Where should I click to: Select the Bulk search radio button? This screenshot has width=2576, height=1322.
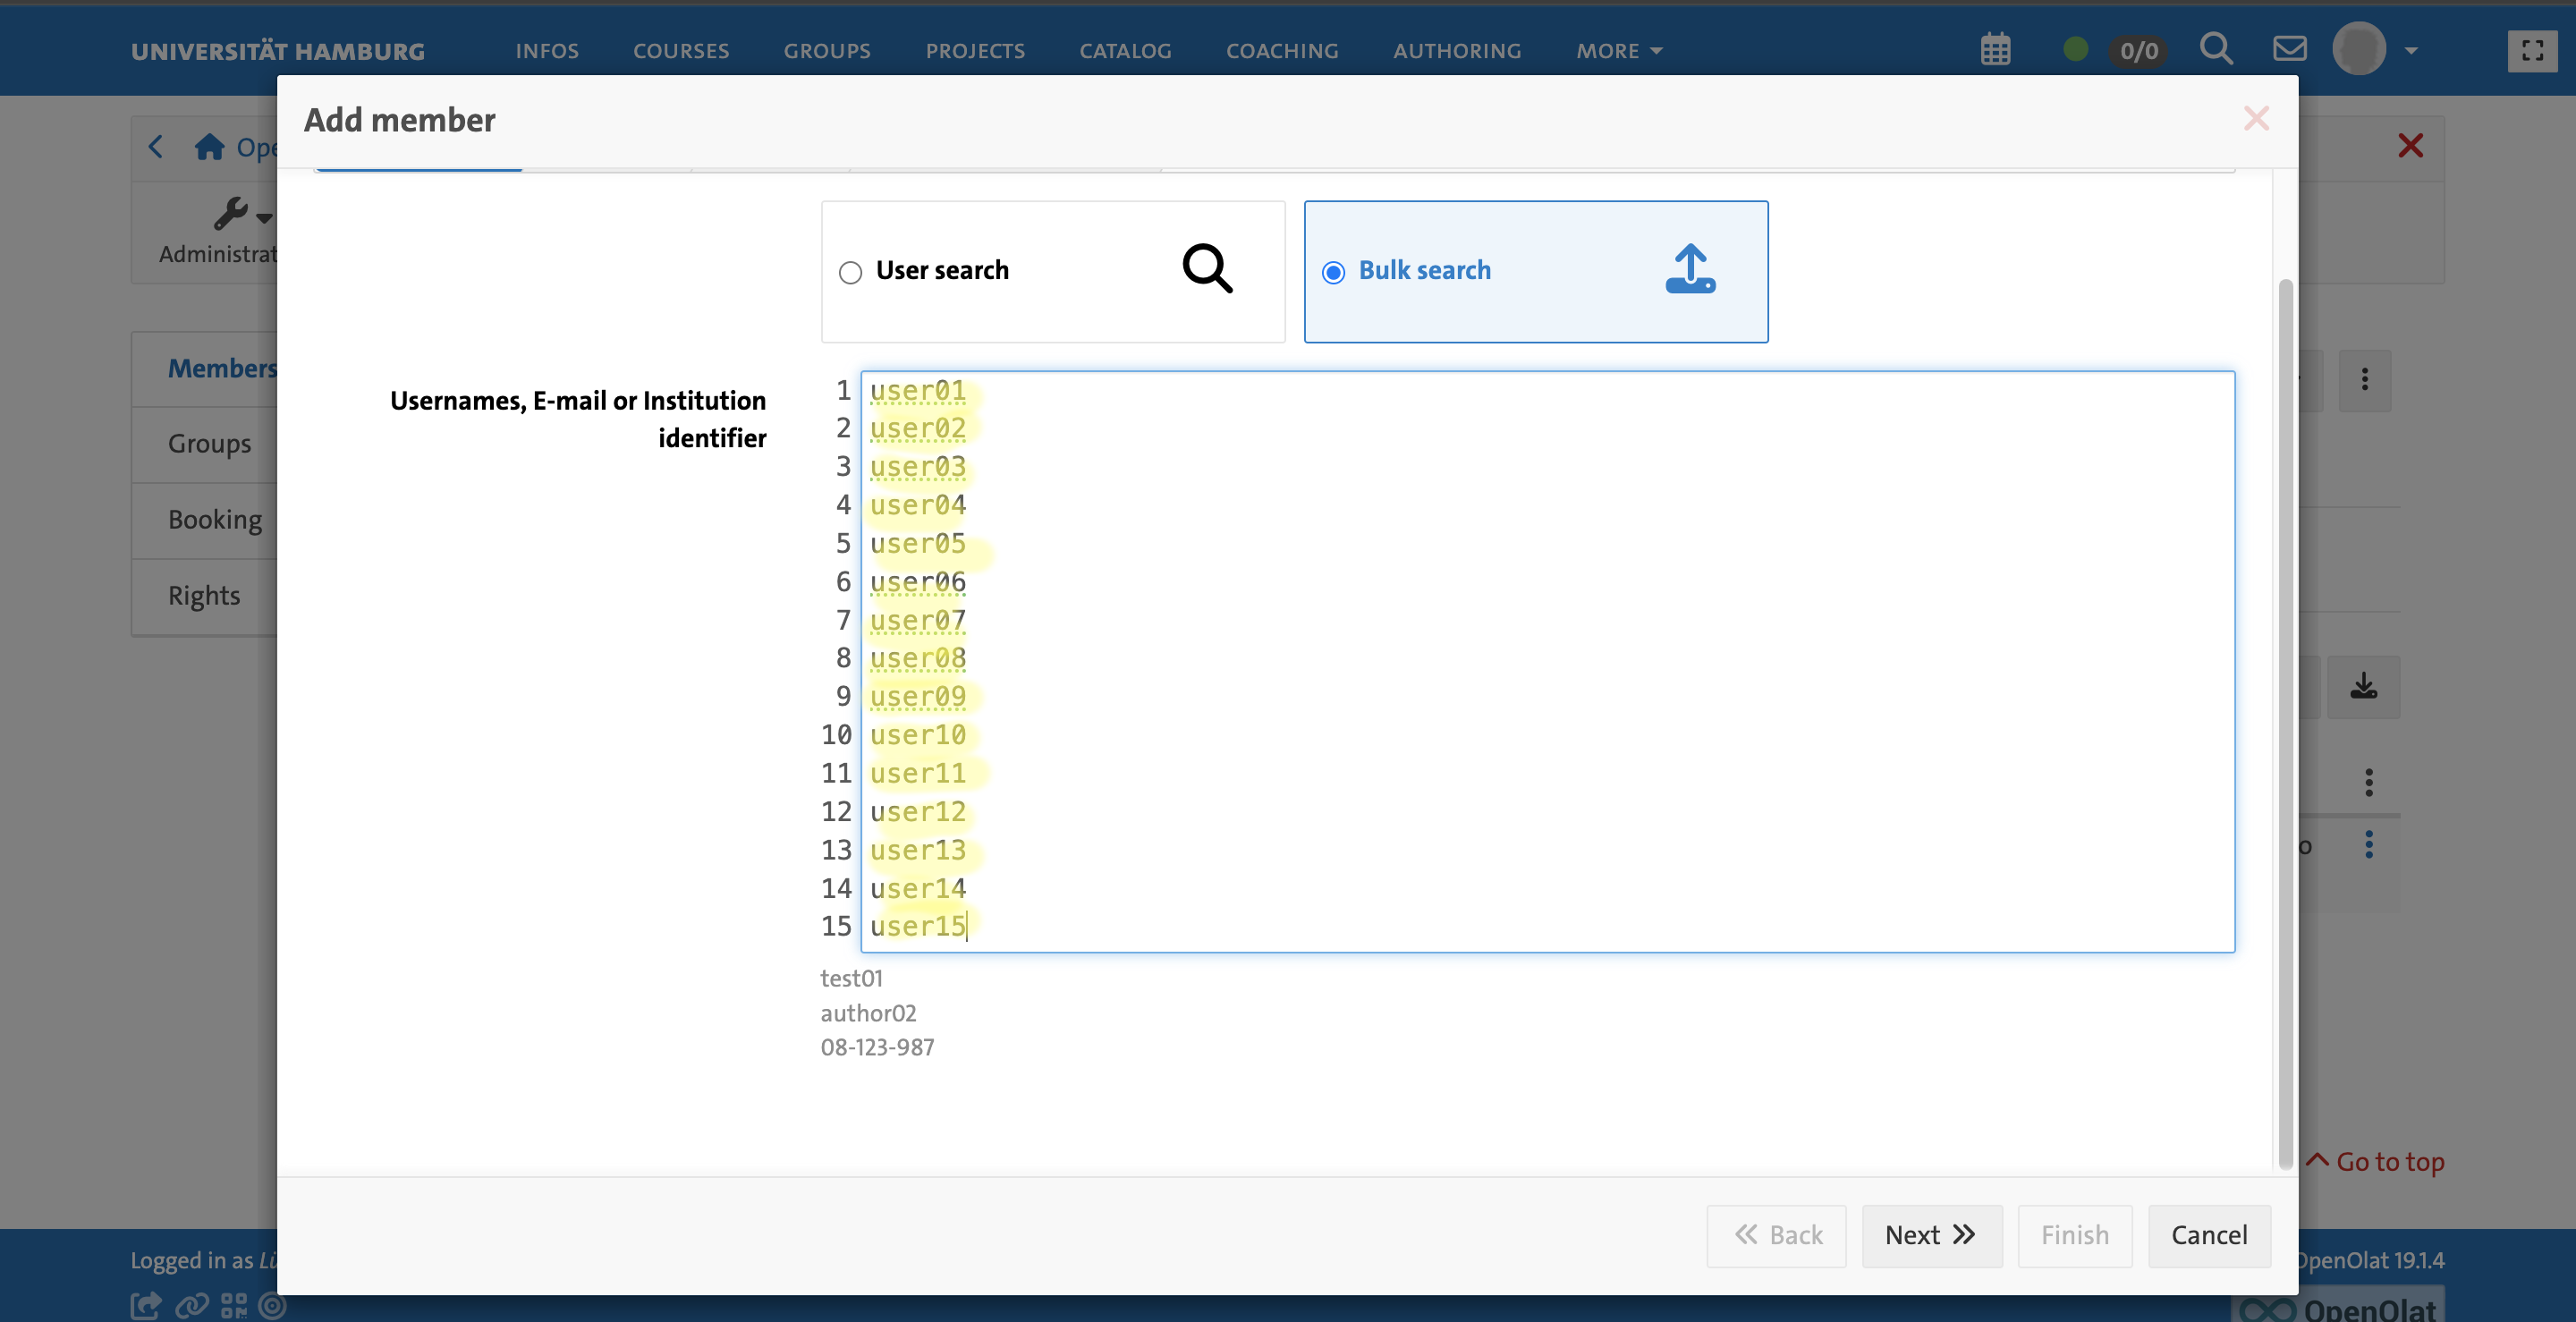(x=1333, y=272)
